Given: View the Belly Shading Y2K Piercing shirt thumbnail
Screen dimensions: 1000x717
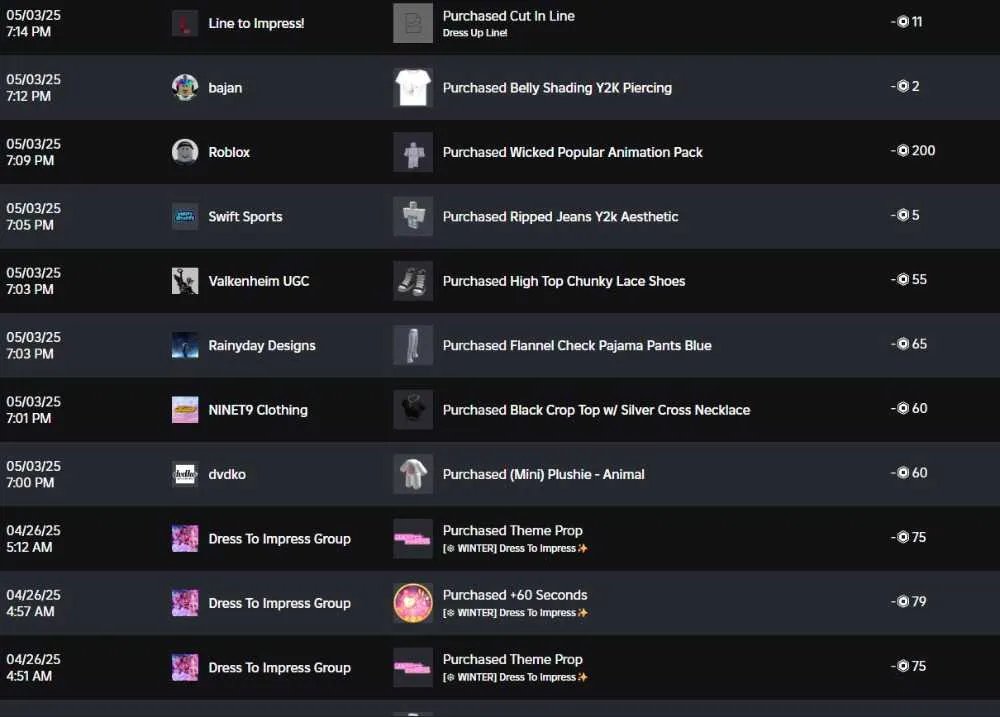Looking at the screenshot, I should click(x=413, y=87).
